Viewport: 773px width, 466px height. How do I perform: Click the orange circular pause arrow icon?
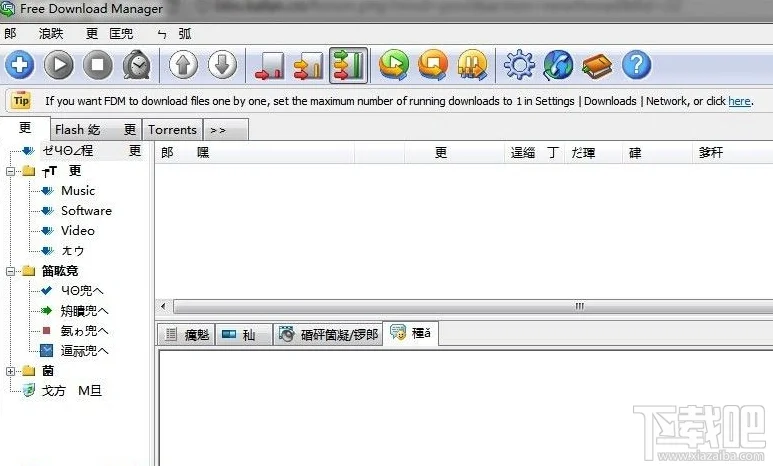[x=472, y=65]
